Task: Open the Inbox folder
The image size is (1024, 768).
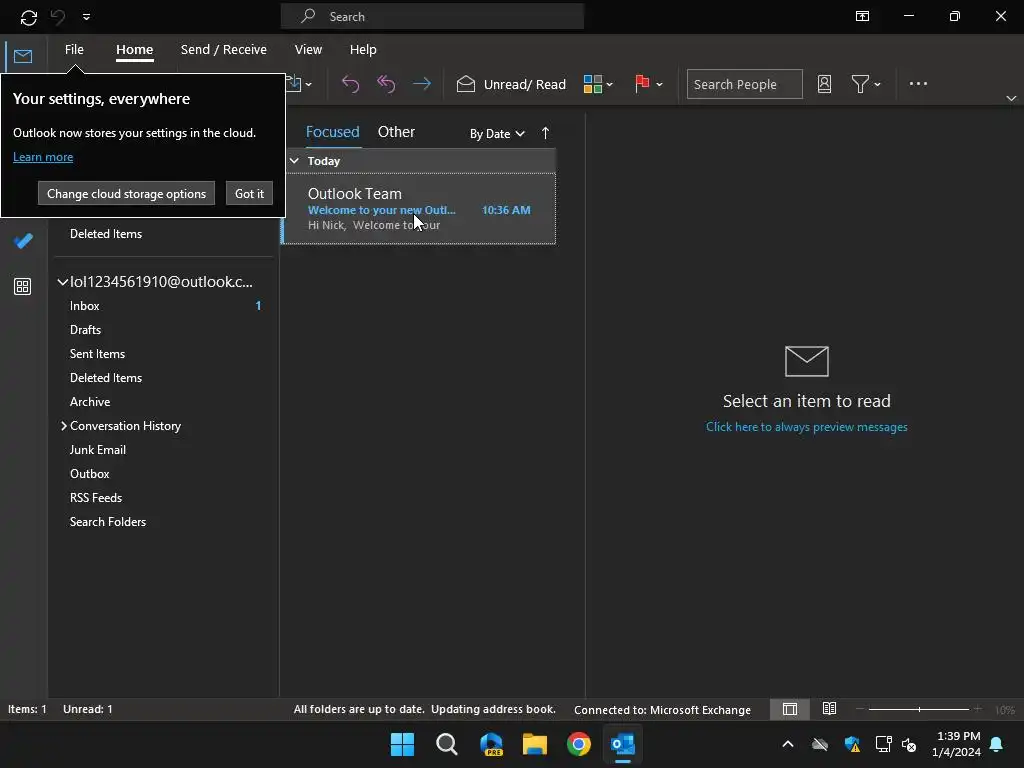Action: [x=85, y=306]
